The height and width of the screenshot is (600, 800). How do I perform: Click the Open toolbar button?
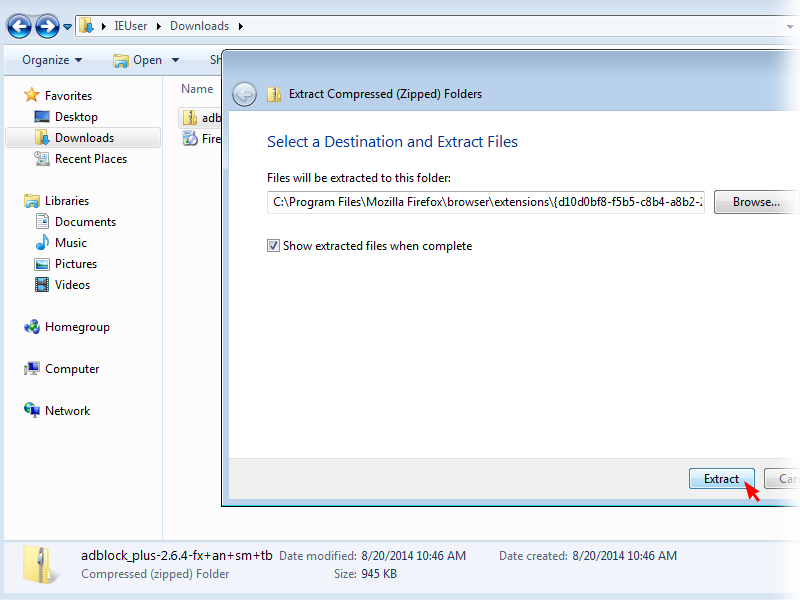click(138, 60)
